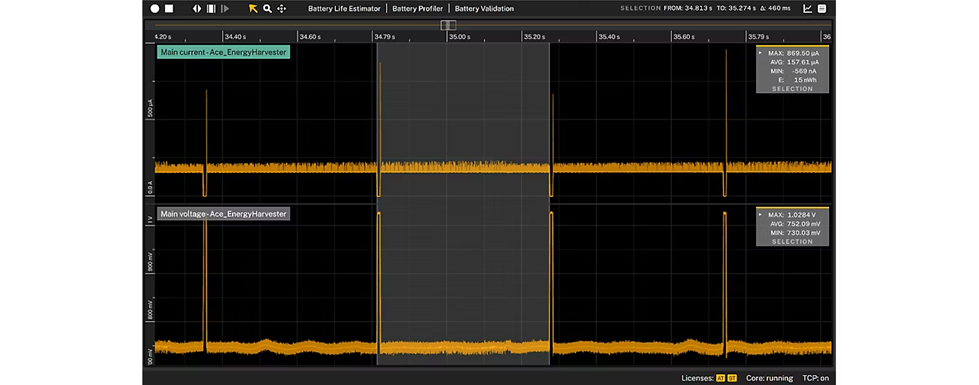This screenshot has height=385, width=979.
Task: Click the MIN -569 nA value
Action: 793,71
